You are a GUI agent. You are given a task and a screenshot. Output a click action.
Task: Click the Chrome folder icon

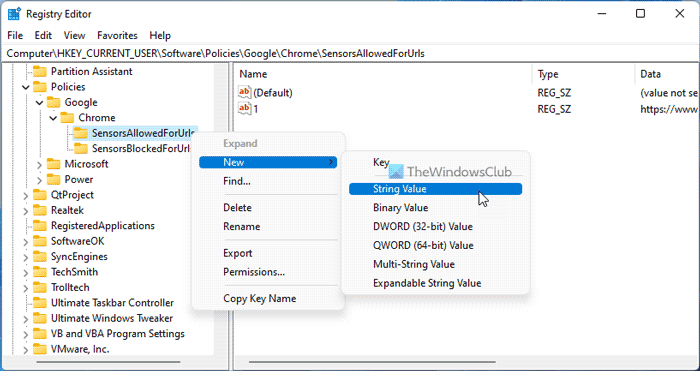click(x=67, y=118)
